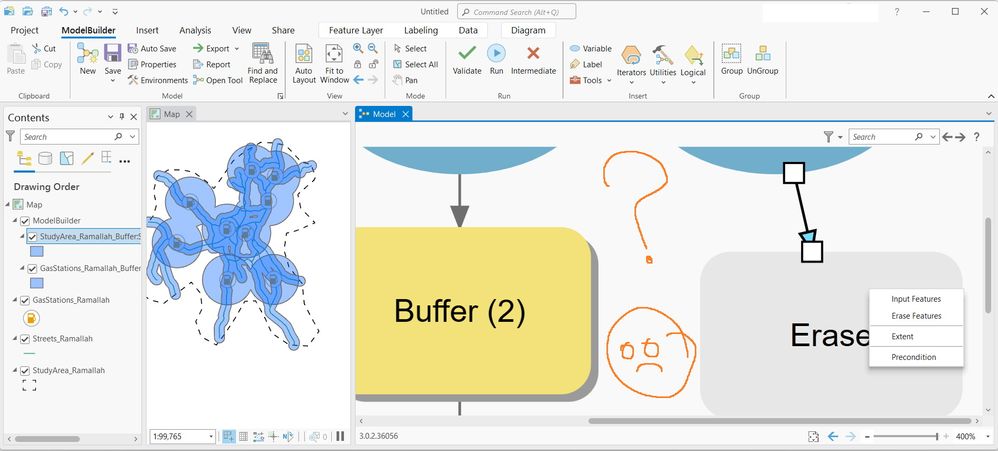
Task: Open model Properties
Action: coord(152,64)
